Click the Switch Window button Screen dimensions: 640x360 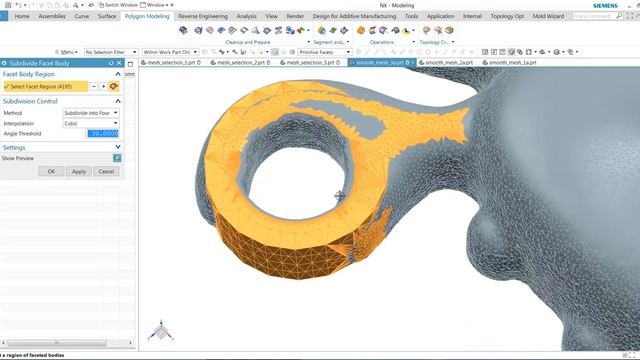[118, 5]
